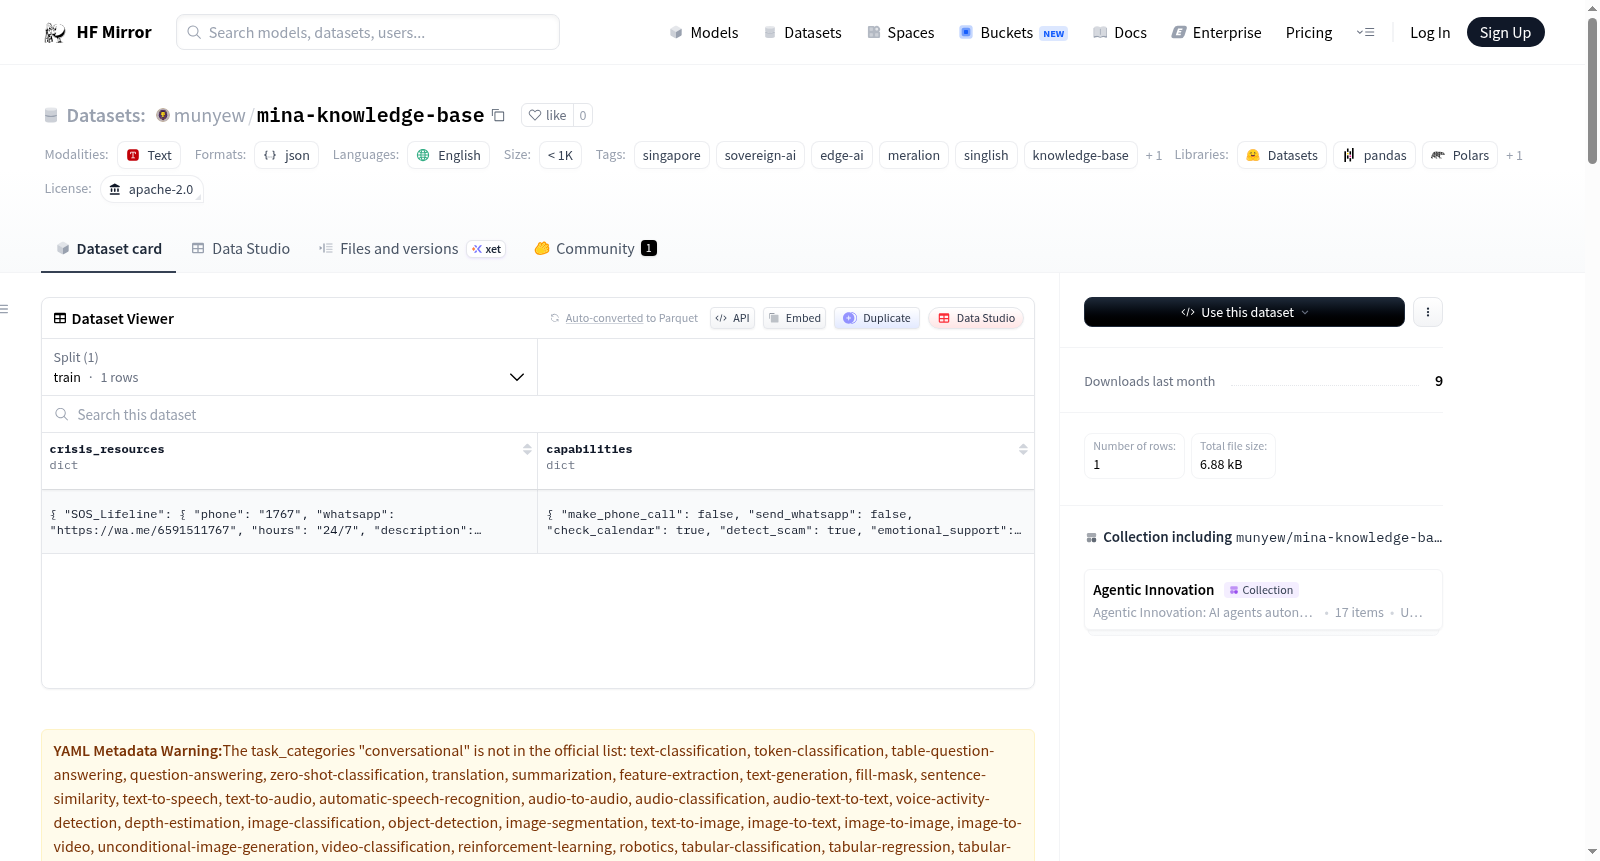Select the json format tag
The height and width of the screenshot is (861, 1600).
pyautogui.click(x=286, y=155)
